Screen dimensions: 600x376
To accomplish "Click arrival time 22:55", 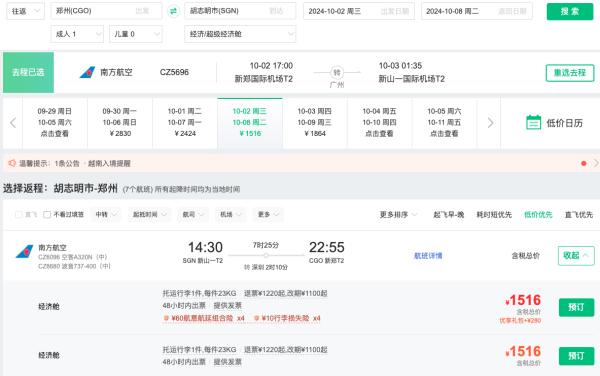I will (x=326, y=247).
